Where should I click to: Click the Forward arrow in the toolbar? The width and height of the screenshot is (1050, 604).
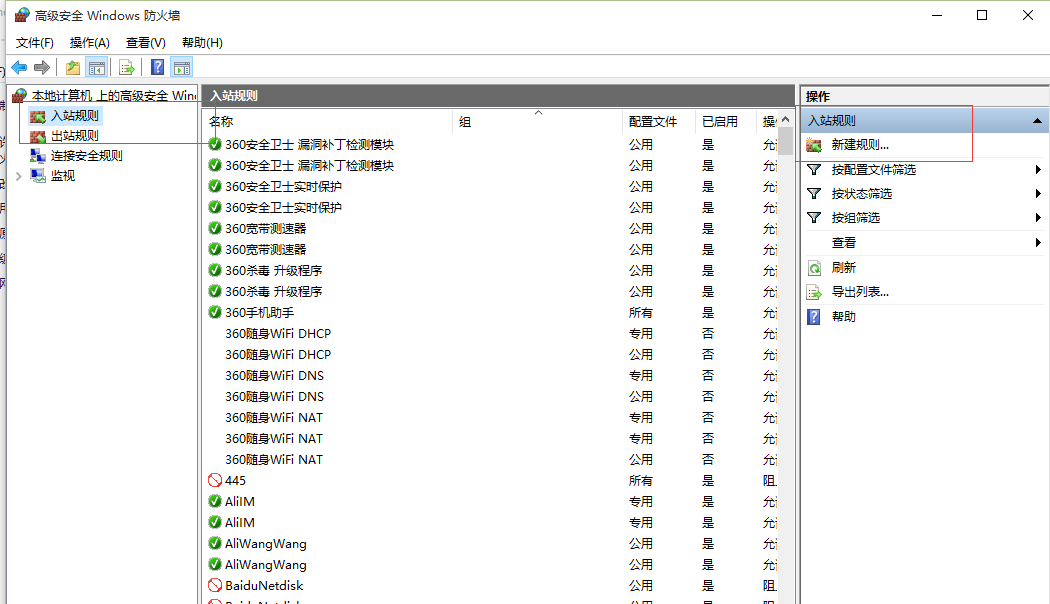[42, 68]
